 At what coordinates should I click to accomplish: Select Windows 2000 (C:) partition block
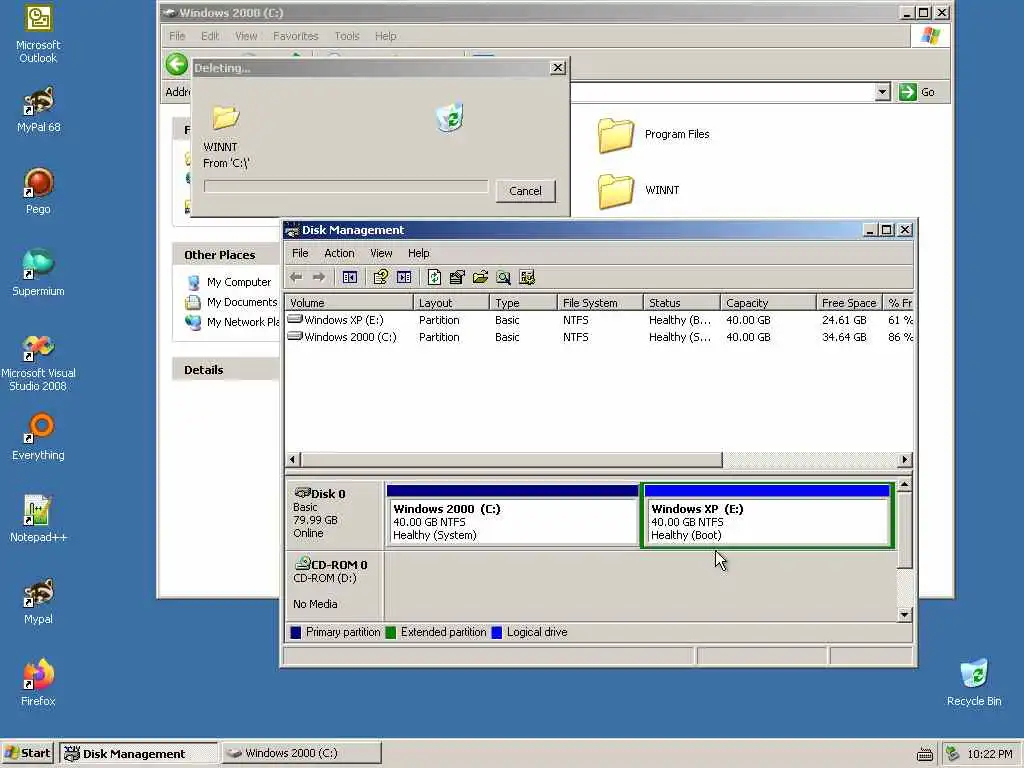pyautogui.click(x=513, y=515)
